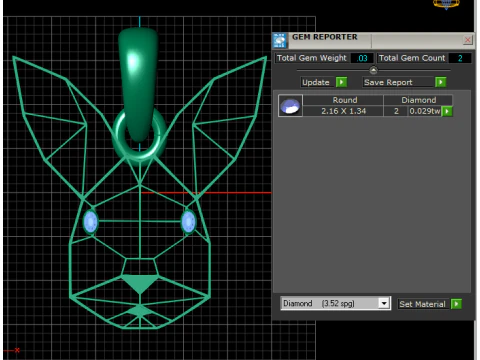Click the Diamond column header
The width and height of the screenshot is (480, 360).
[418, 100]
